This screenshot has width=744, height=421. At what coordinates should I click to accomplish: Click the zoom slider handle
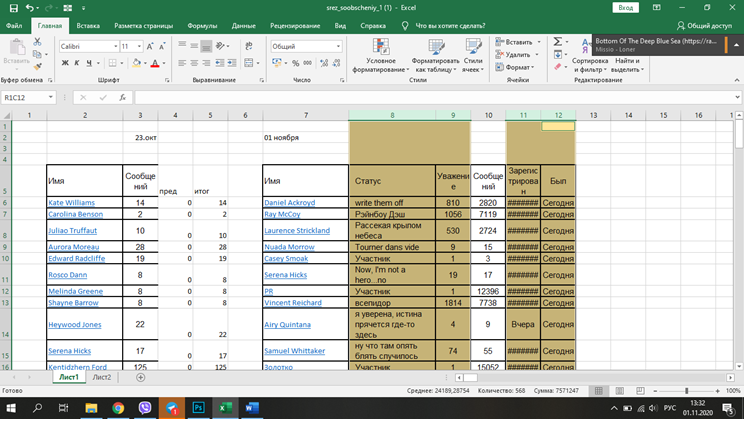coord(686,391)
